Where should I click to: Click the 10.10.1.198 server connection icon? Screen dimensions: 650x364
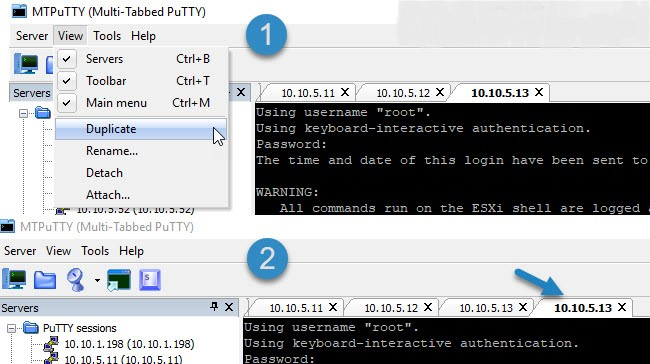51,344
